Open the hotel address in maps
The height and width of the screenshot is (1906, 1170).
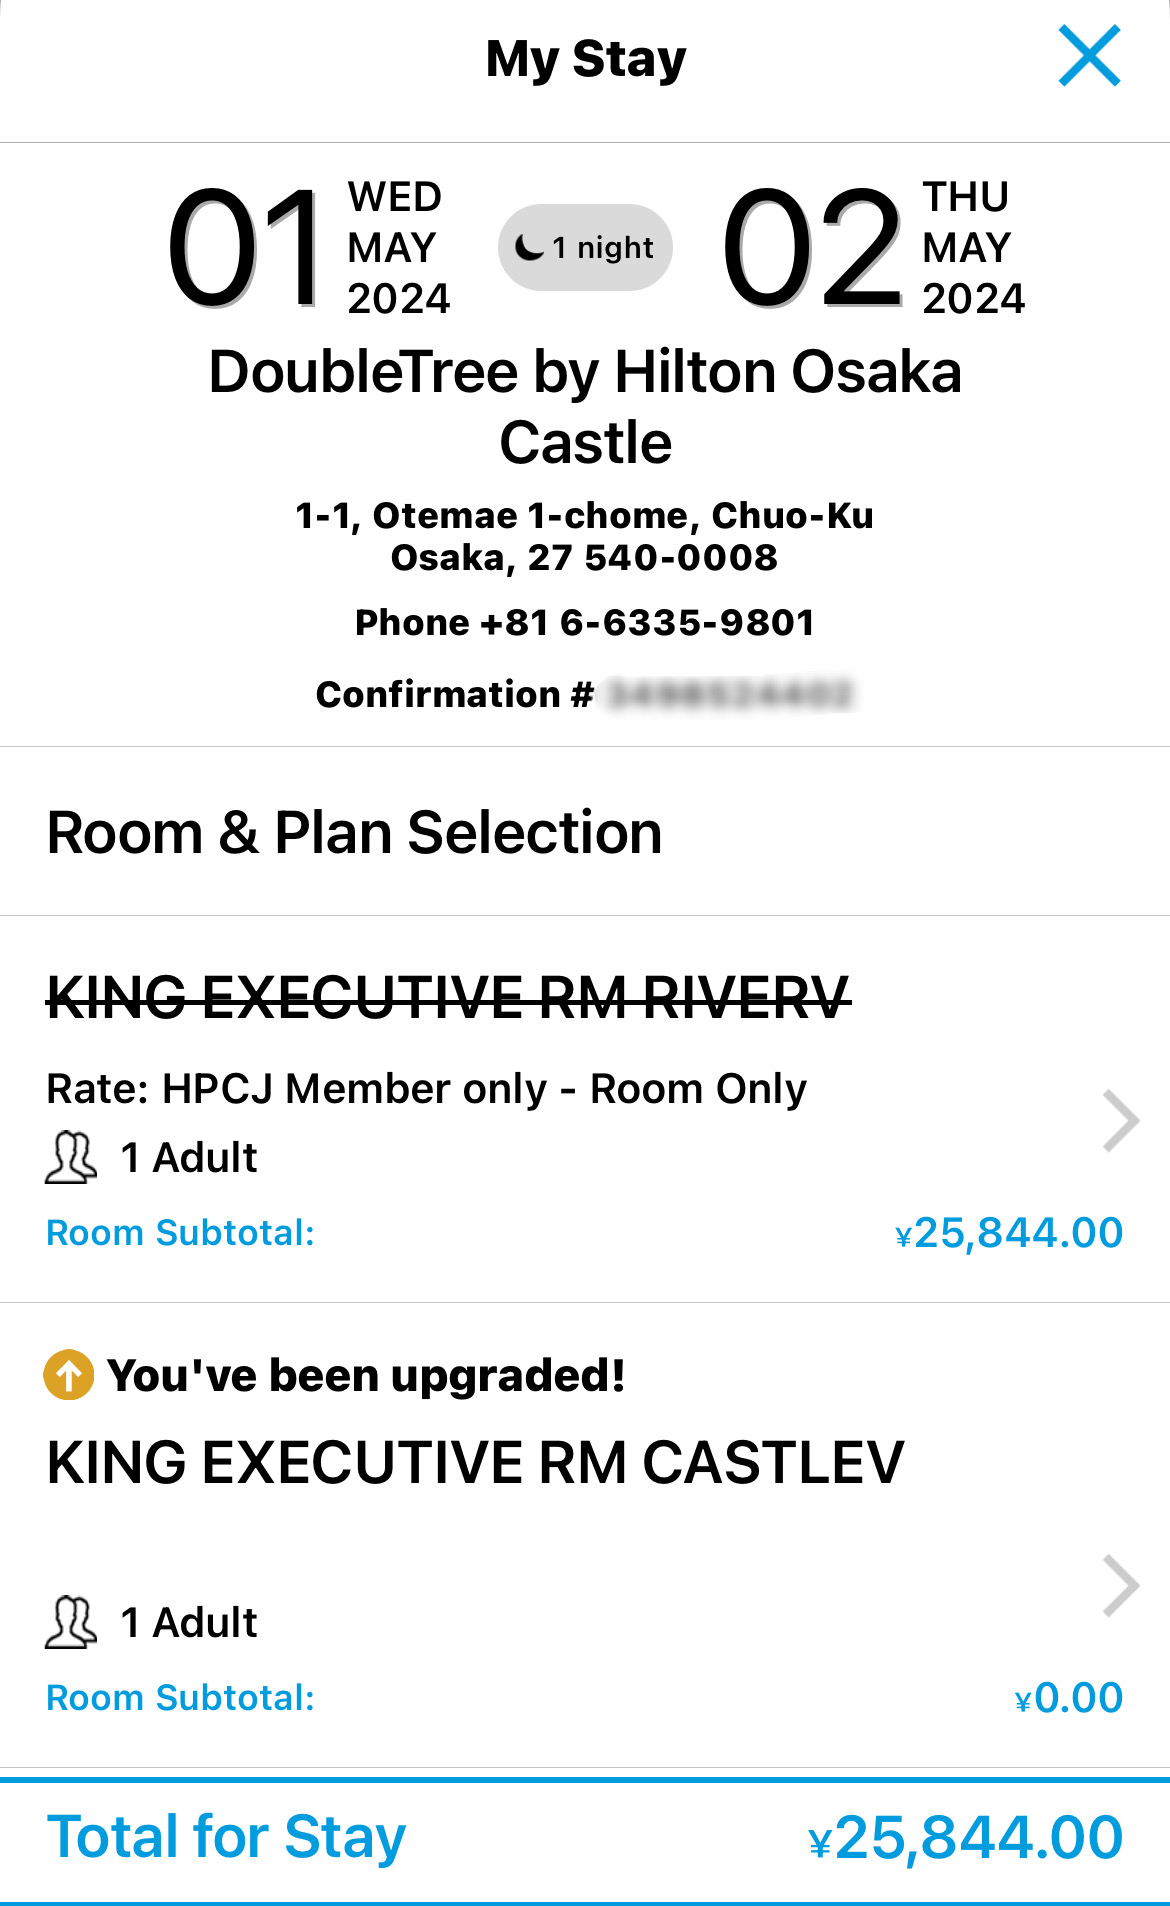(585, 537)
